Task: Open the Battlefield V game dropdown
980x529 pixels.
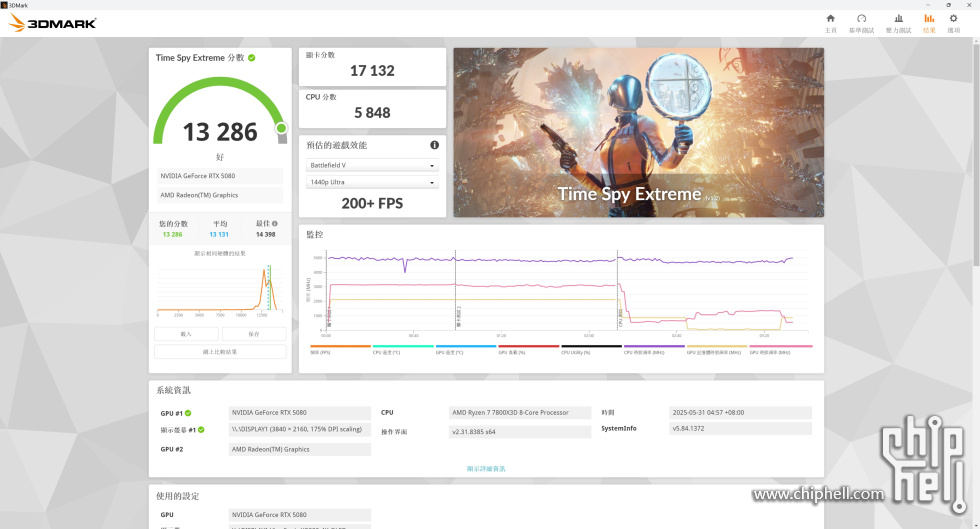Action: point(372,165)
